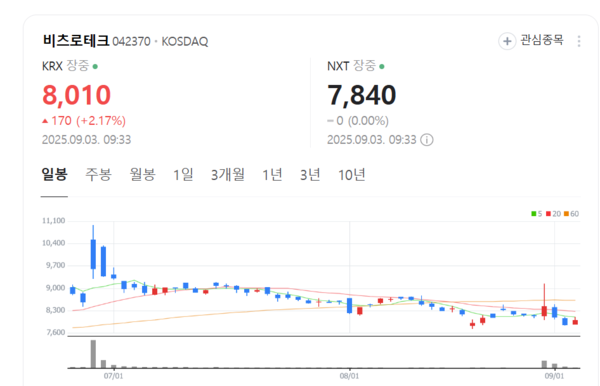Switch to the 월봉 monthly chart tab
This screenshot has height=386, width=600.
pyautogui.click(x=143, y=175)
